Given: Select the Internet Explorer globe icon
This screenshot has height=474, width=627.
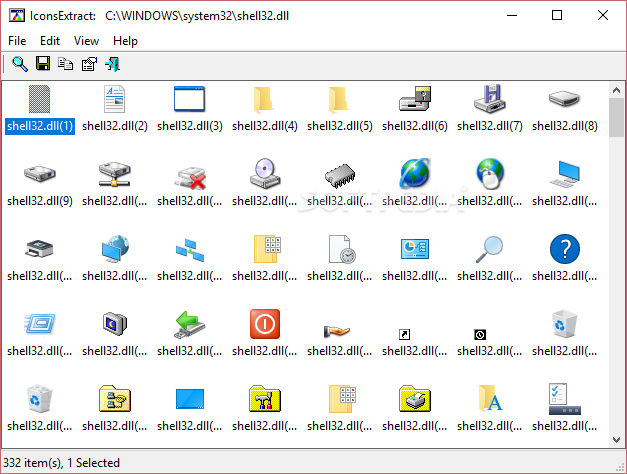Looking at the screenshot, I should [415, 173].
